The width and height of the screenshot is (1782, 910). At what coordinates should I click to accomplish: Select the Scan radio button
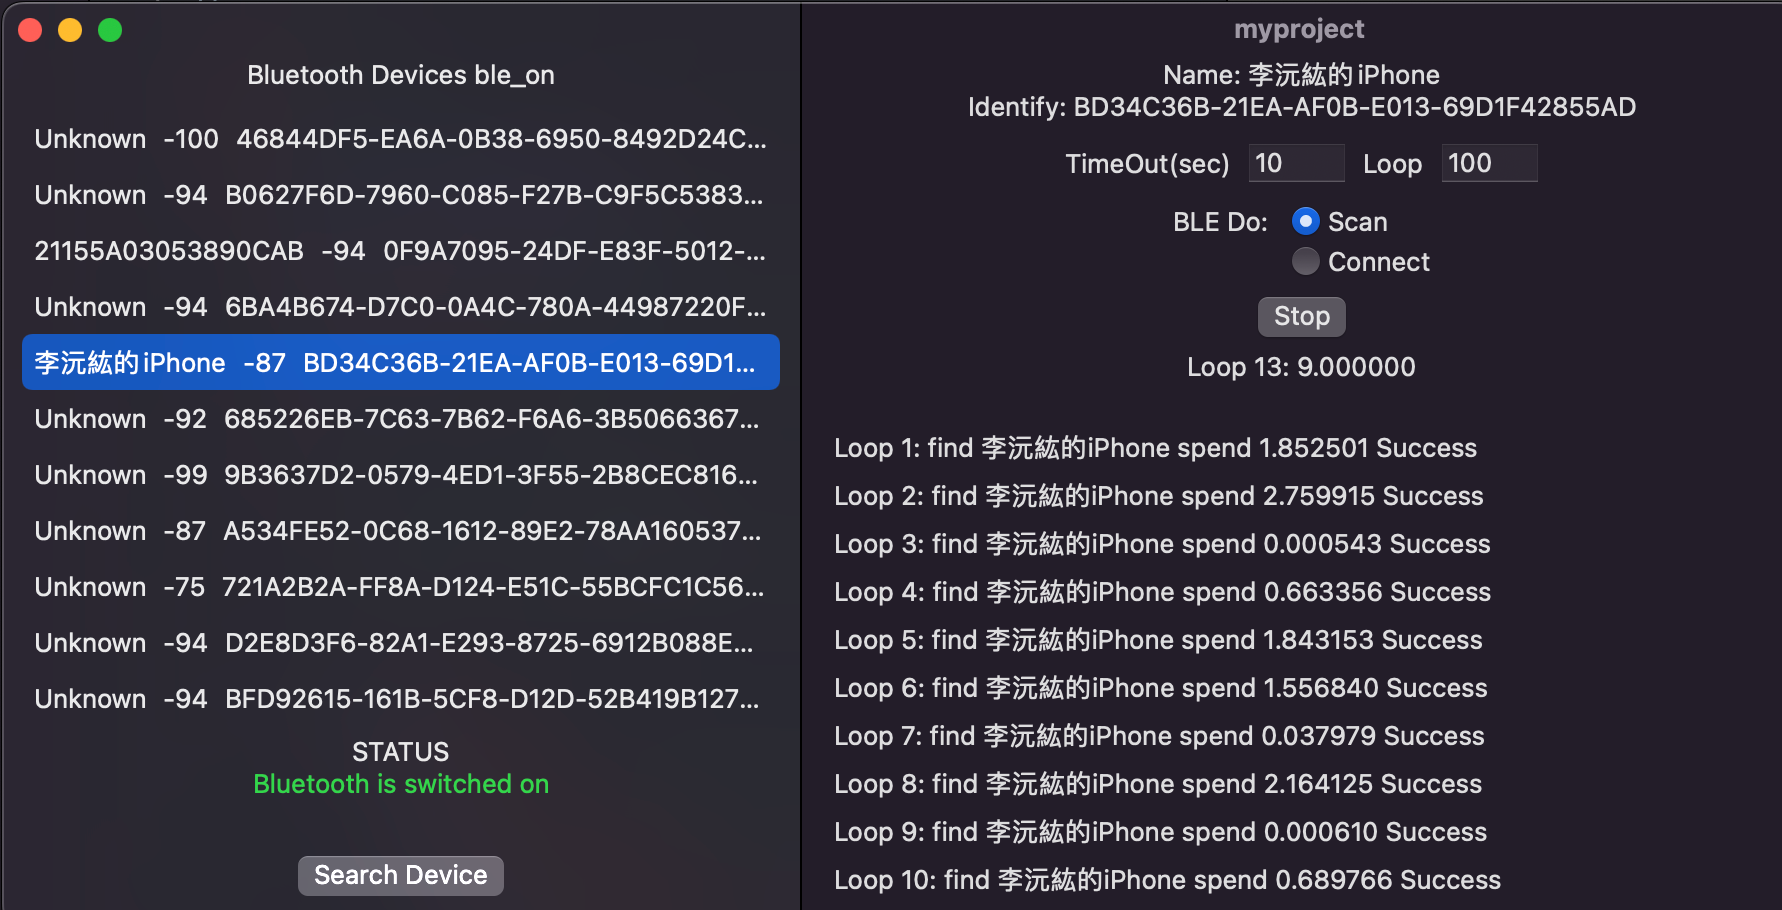[x=1305, y=221]
